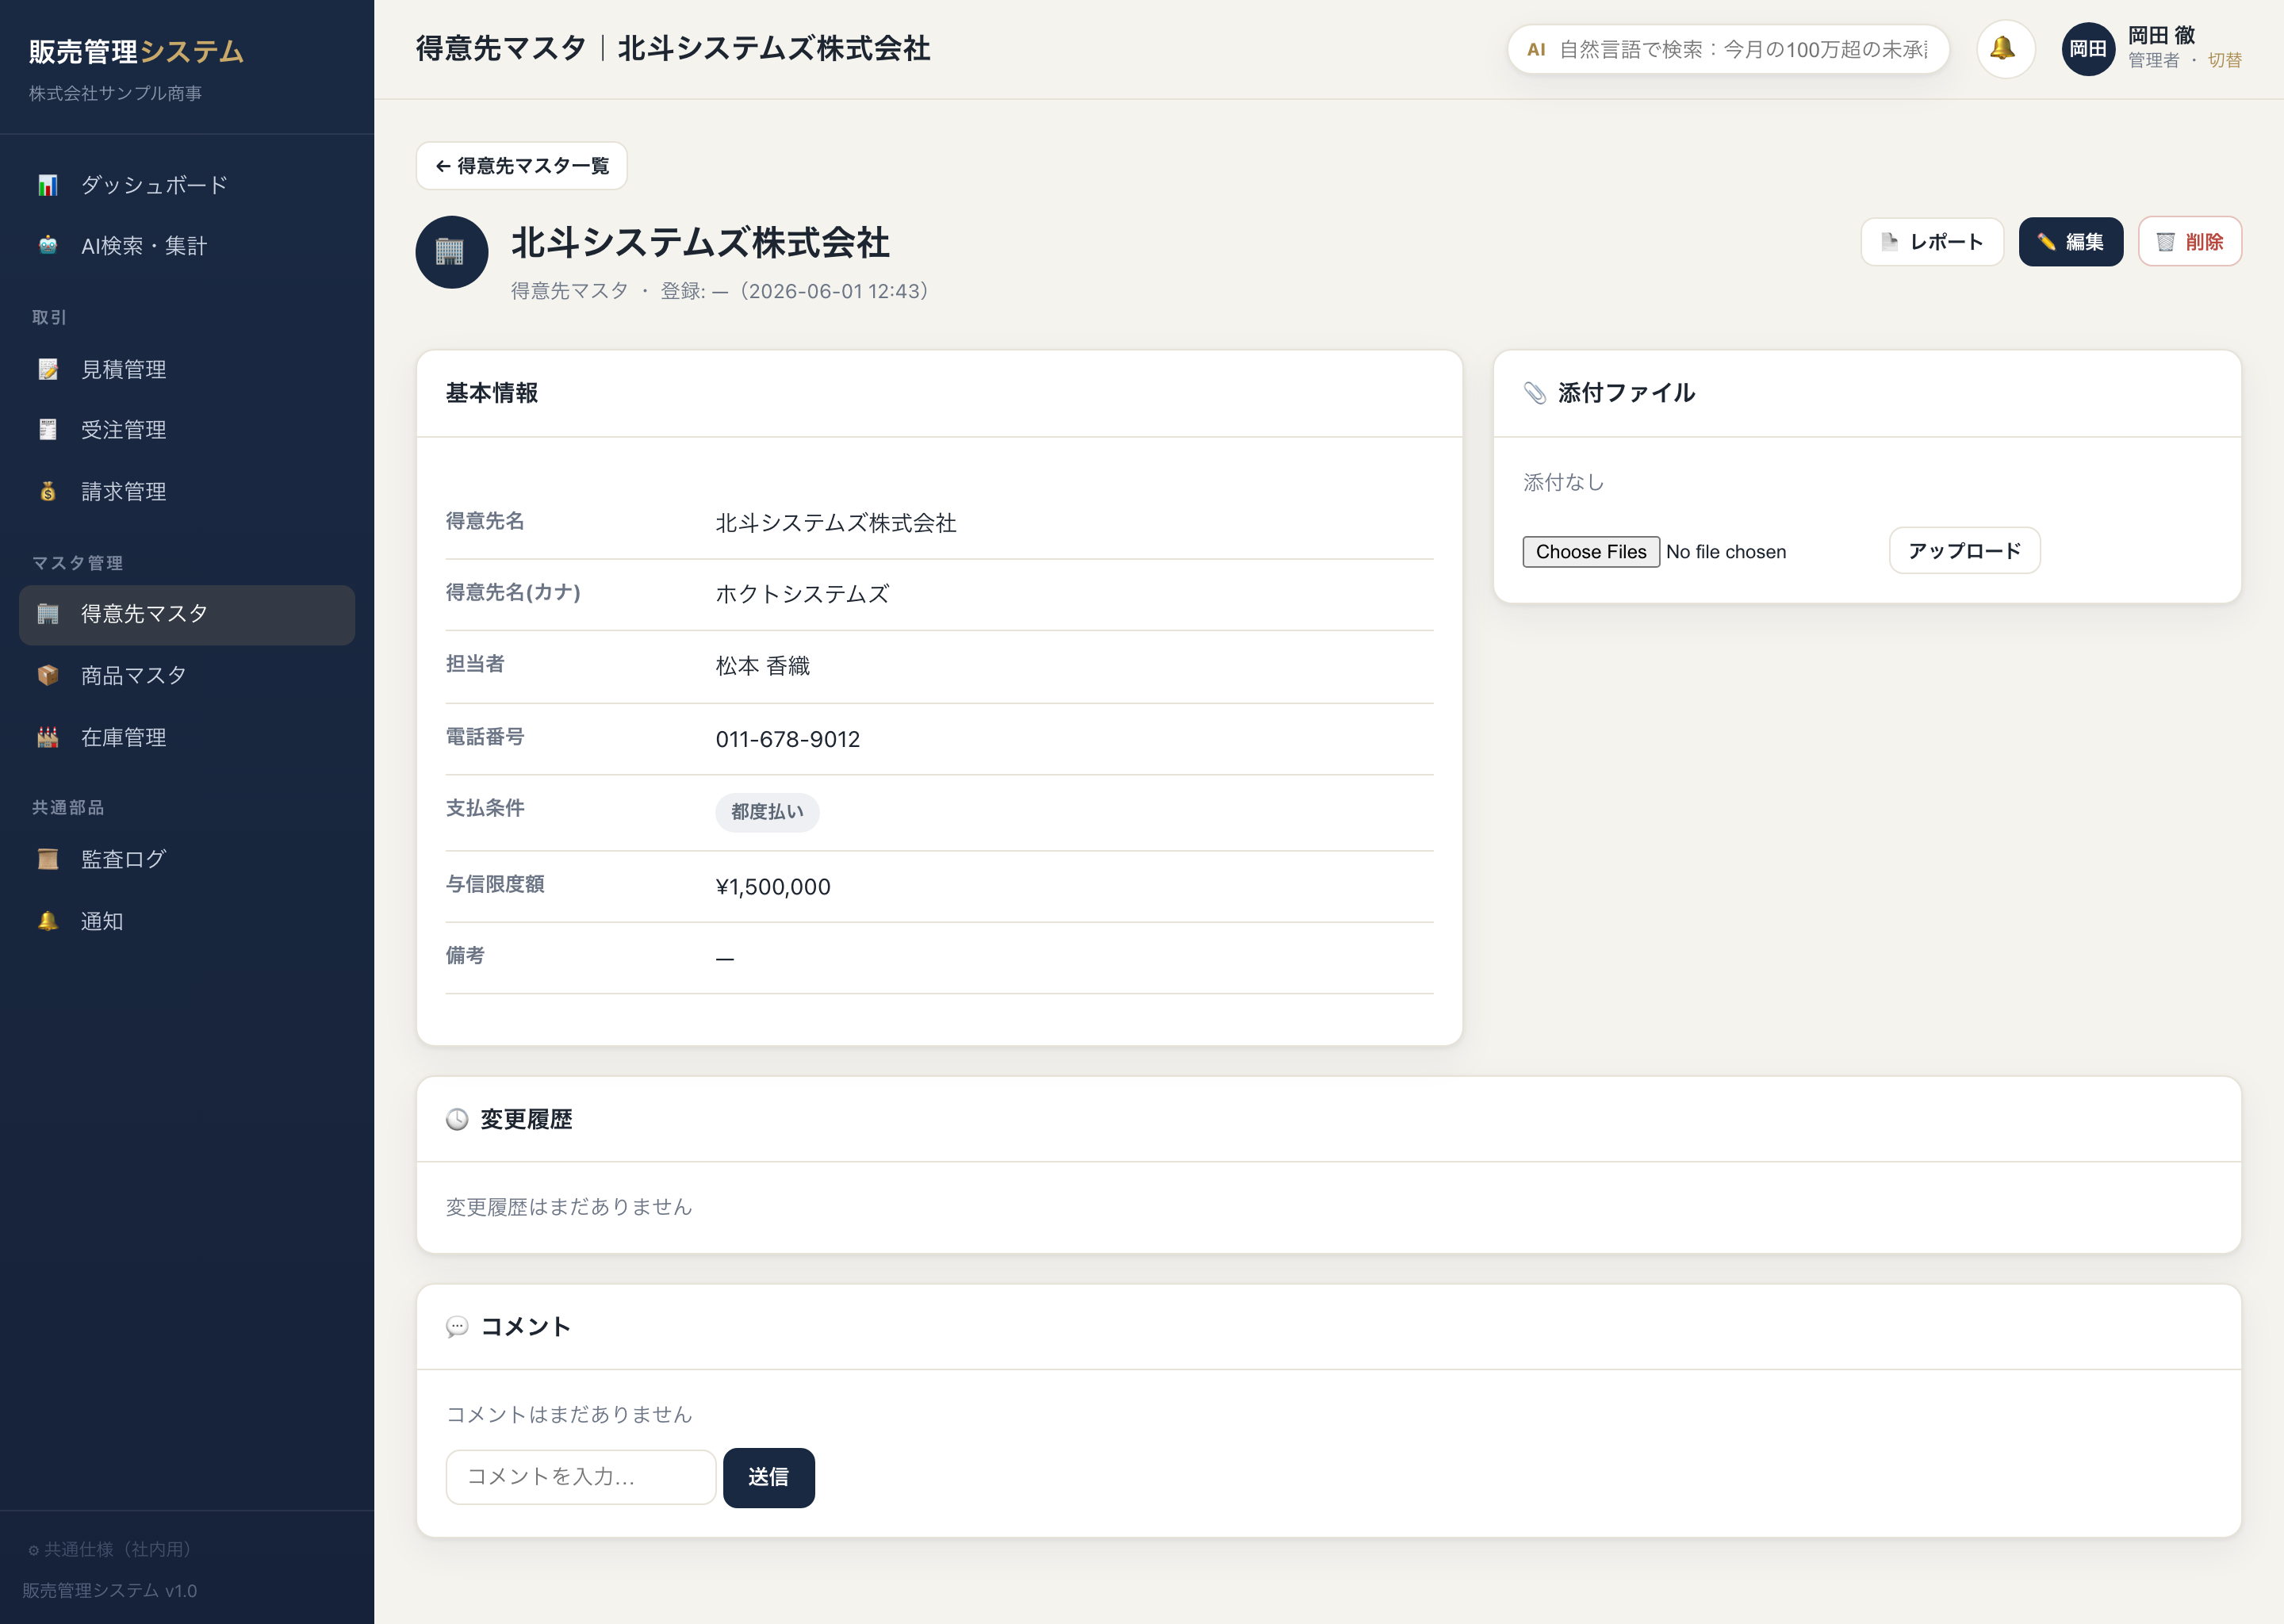2284x1624 pixels.
Task: Click contact name 松本 香織
Action: (x=762, y=666)
